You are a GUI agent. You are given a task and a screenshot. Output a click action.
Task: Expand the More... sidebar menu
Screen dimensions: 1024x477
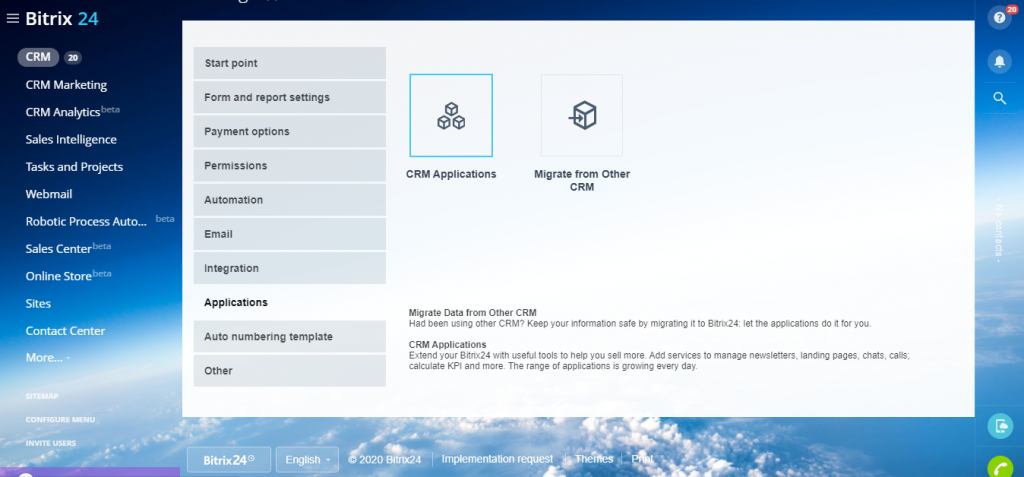(48, 358)
